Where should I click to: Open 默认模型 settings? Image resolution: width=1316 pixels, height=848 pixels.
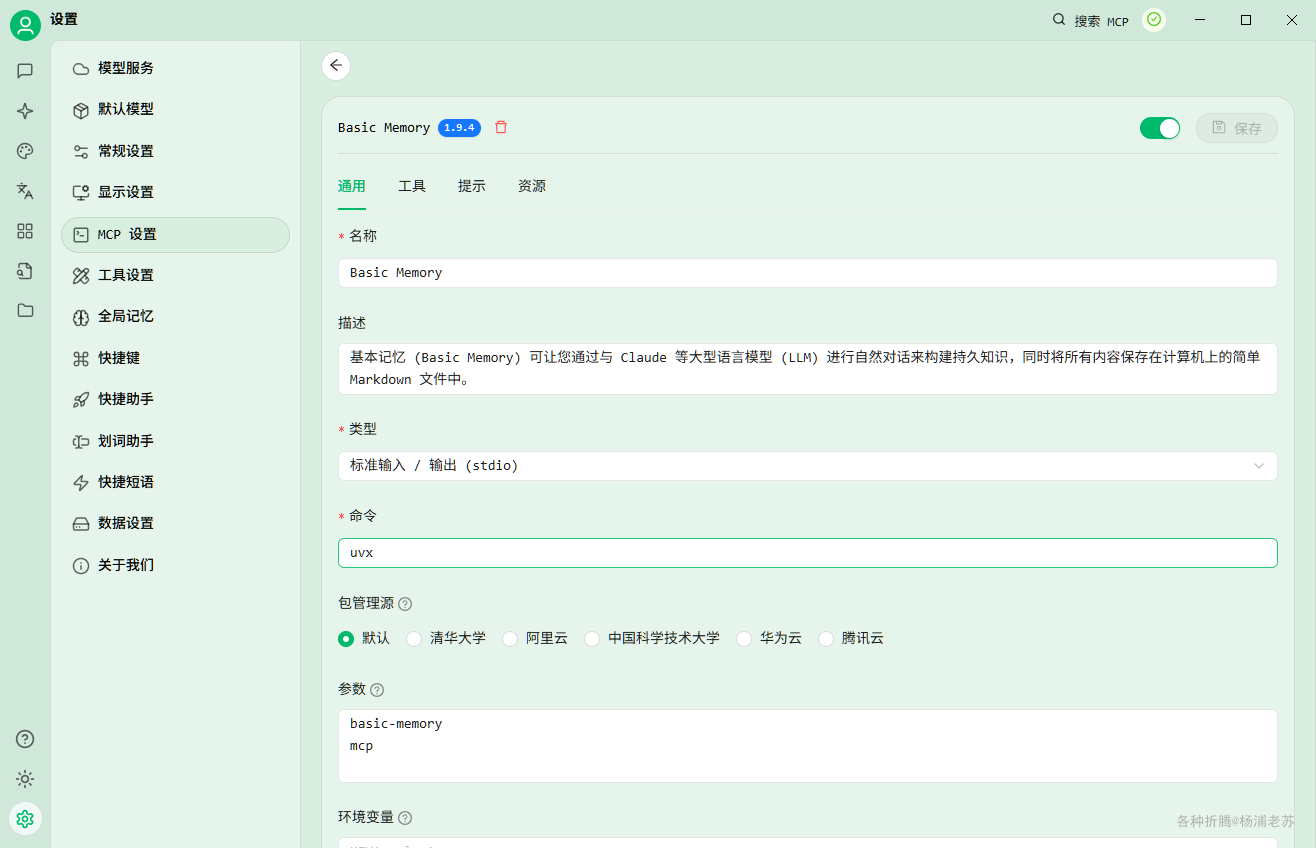pos(175,109)
